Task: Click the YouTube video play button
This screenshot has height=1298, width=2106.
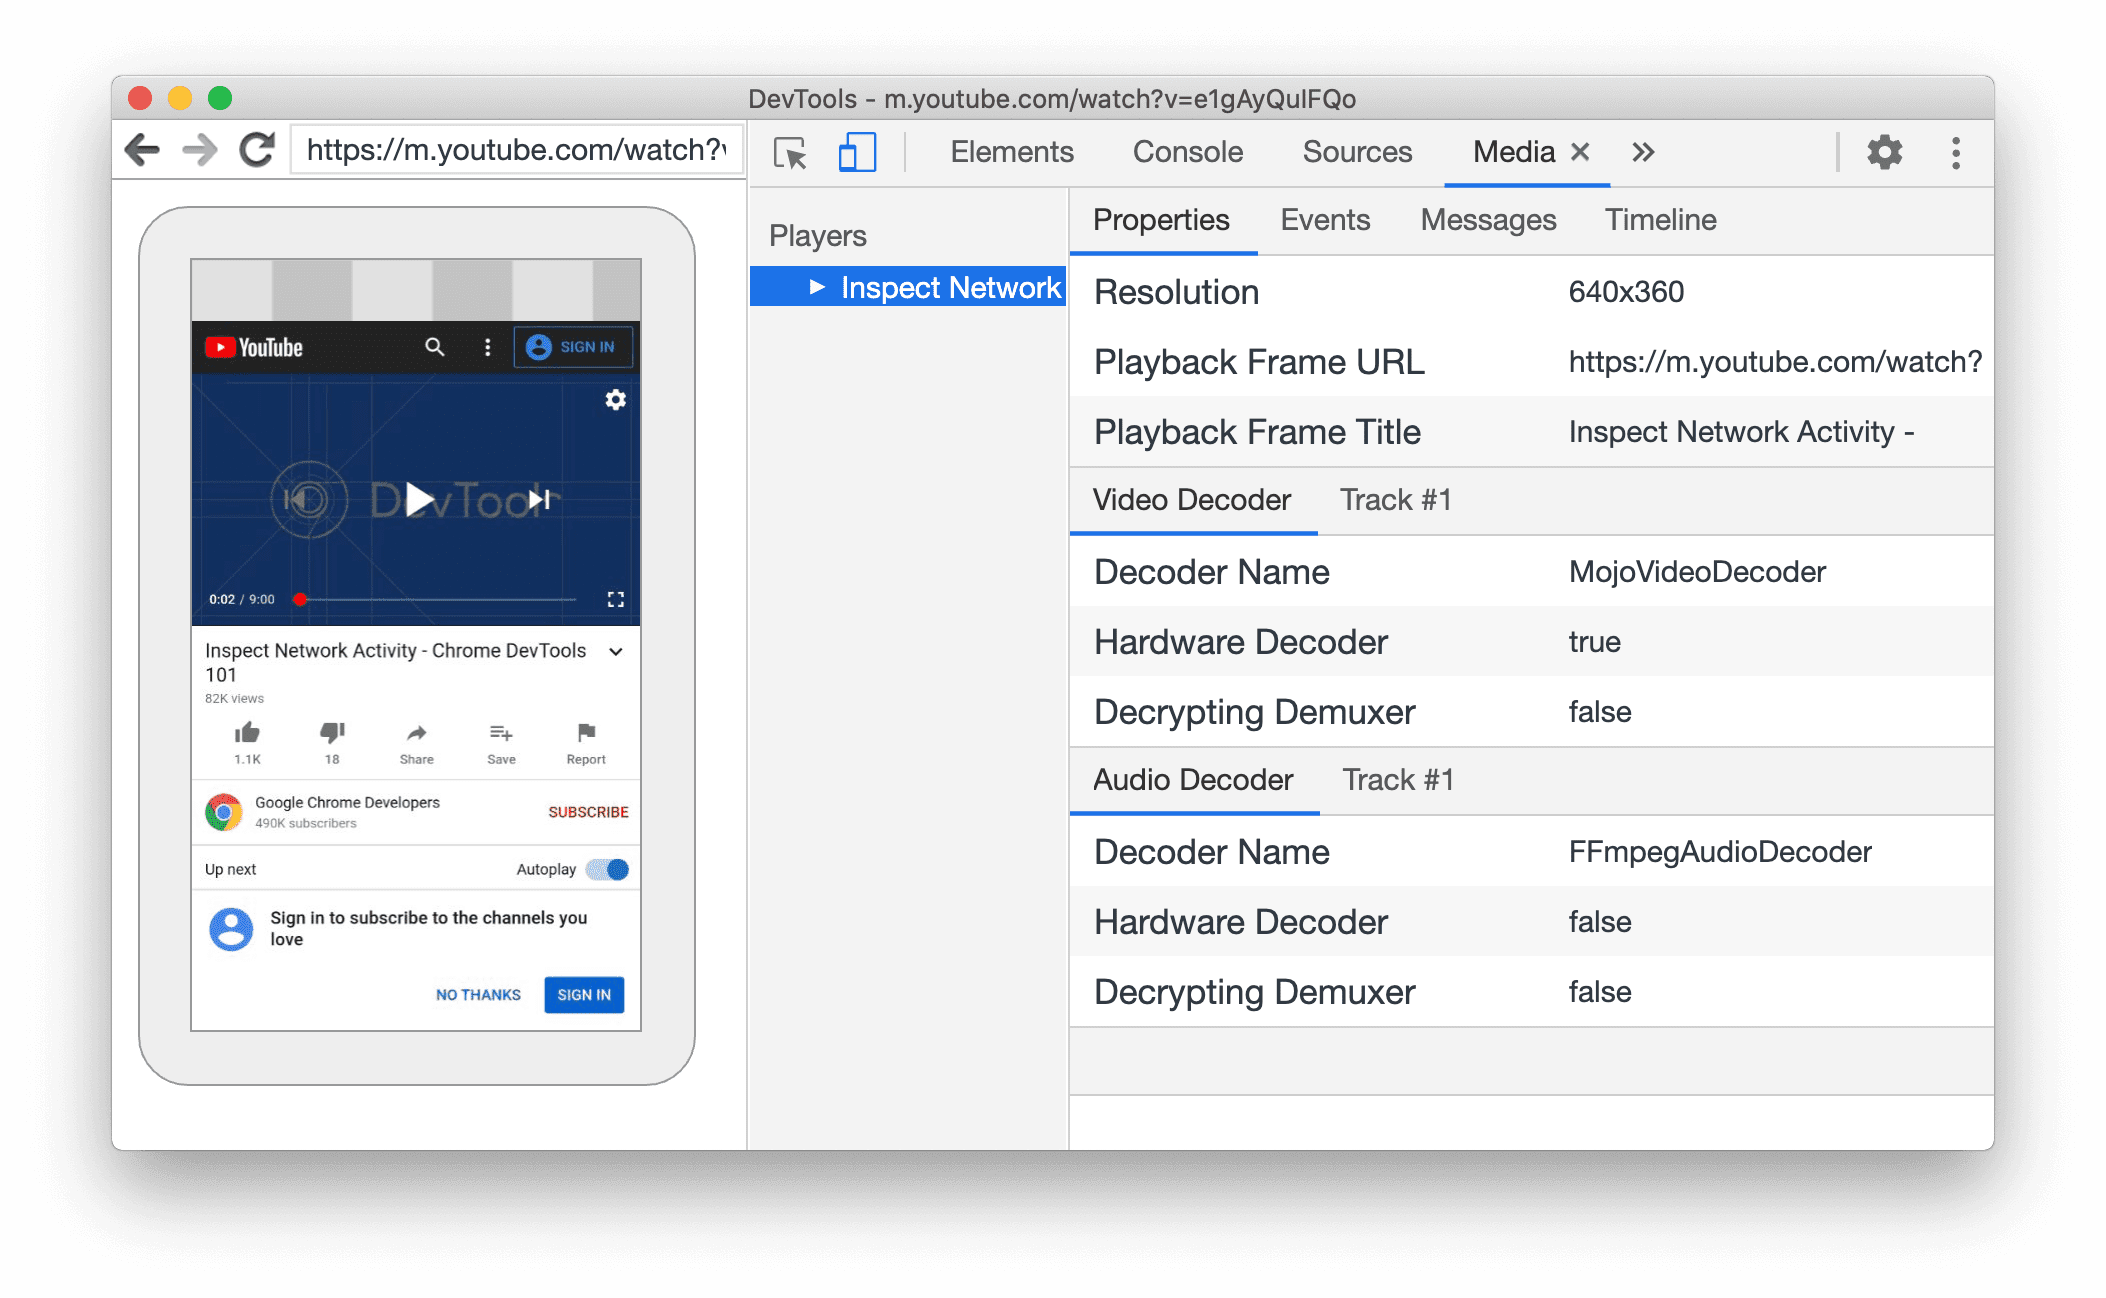Action: [x=414, y=496]
